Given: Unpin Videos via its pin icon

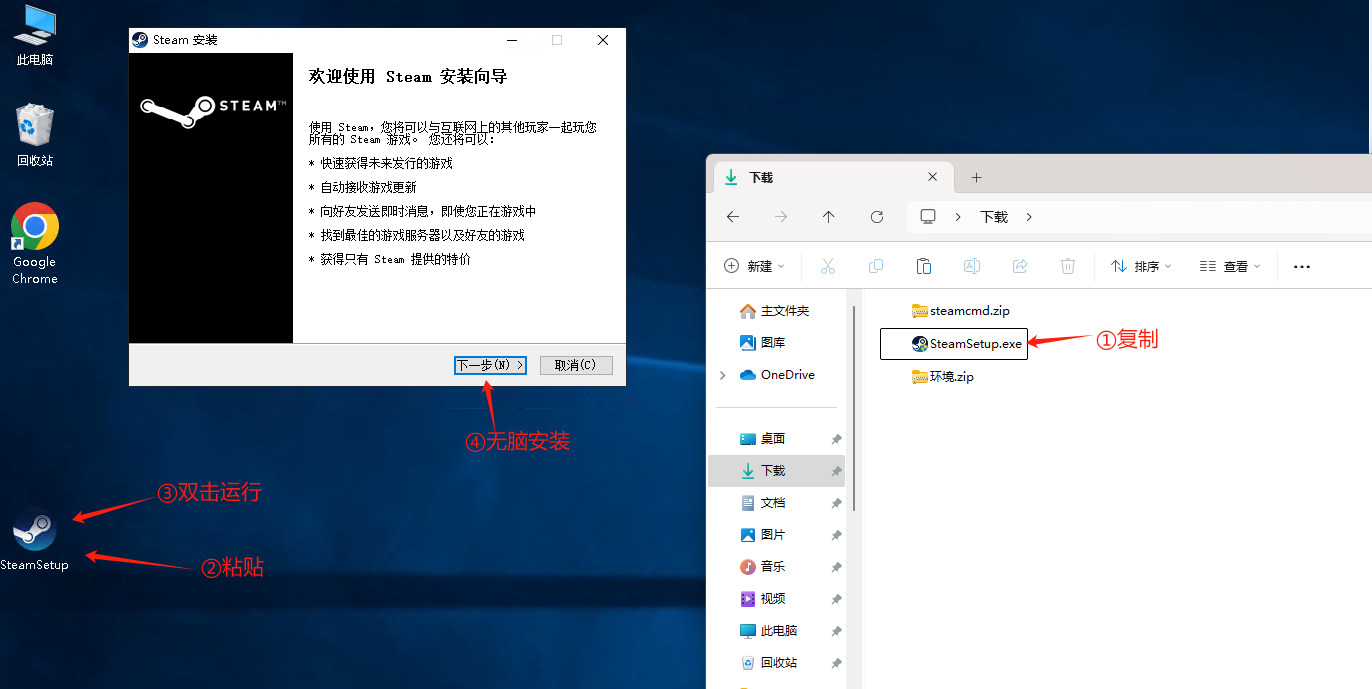Looking at the screenshot, I should (x=836, y=599).
